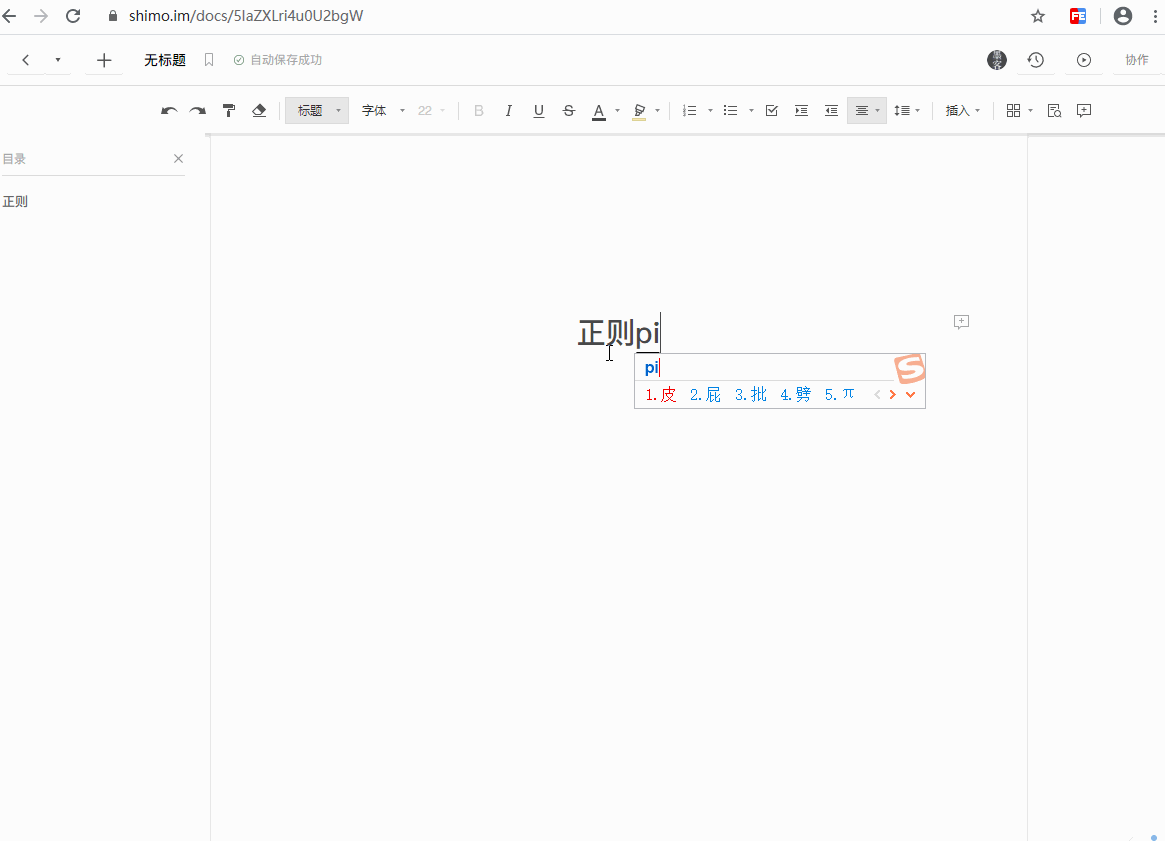Viewport: 1165px width, 841px height.
Task: Click the 无标题 document title
Action: point(165,60)
